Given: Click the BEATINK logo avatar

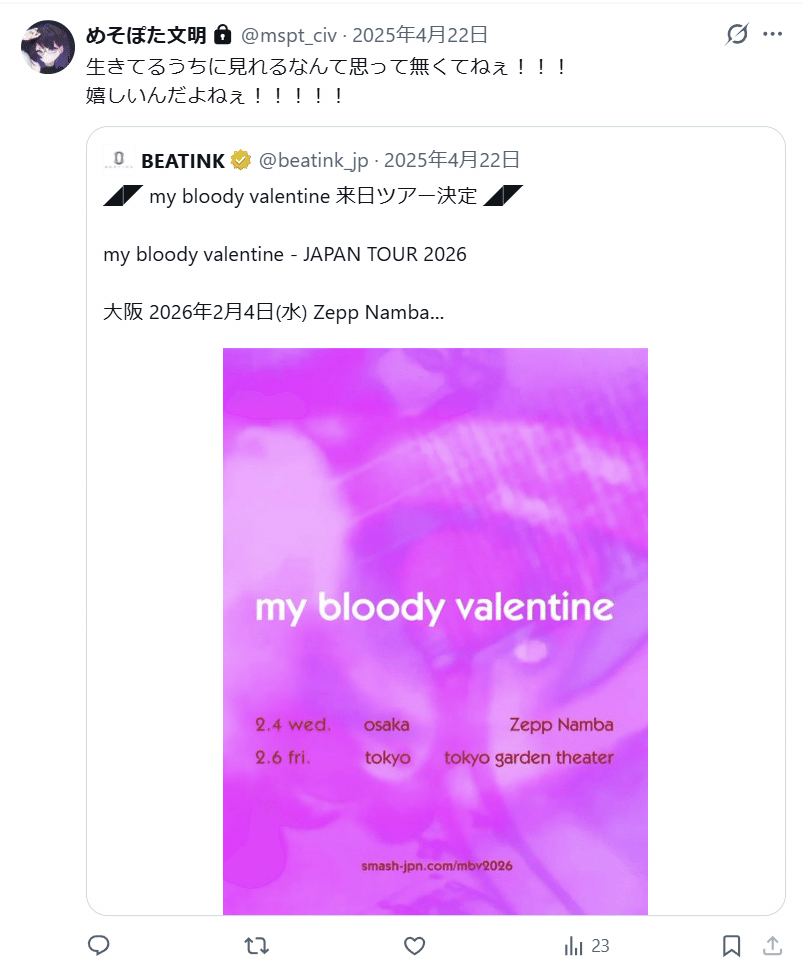Looking at the screenshot, I should 118,159.
